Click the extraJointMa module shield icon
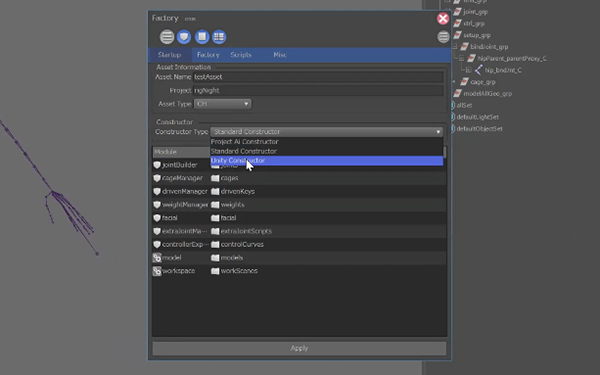Screen dimensions: 600x375 coord(157,231)
